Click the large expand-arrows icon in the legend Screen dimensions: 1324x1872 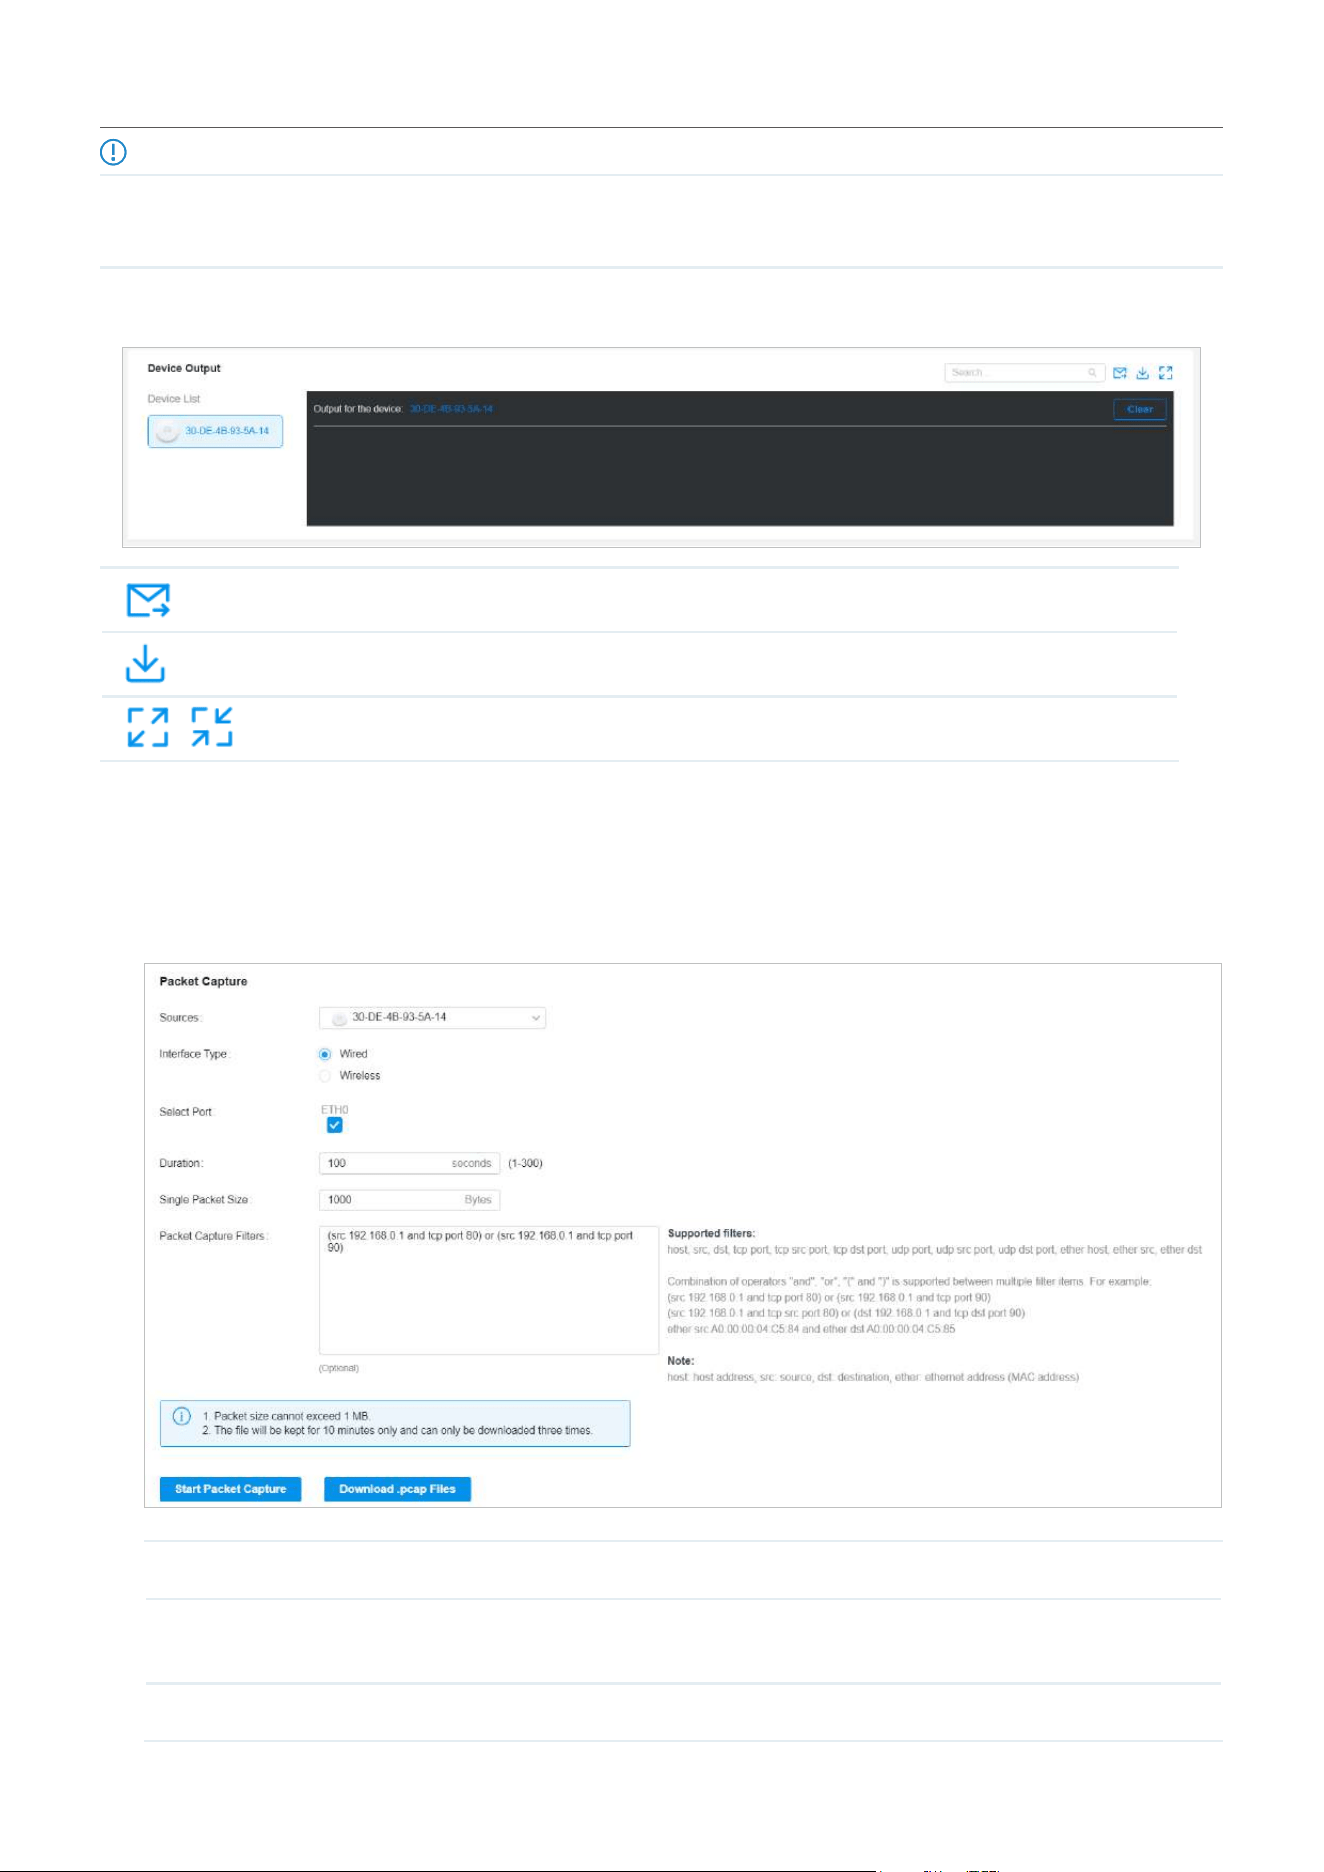[x=148, y=727]
